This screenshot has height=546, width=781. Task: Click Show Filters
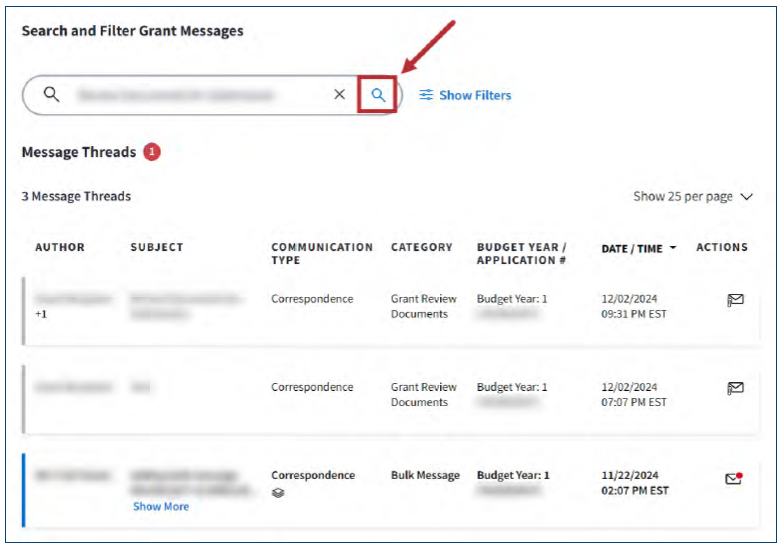pyautogui.click(x=465, y=95)
